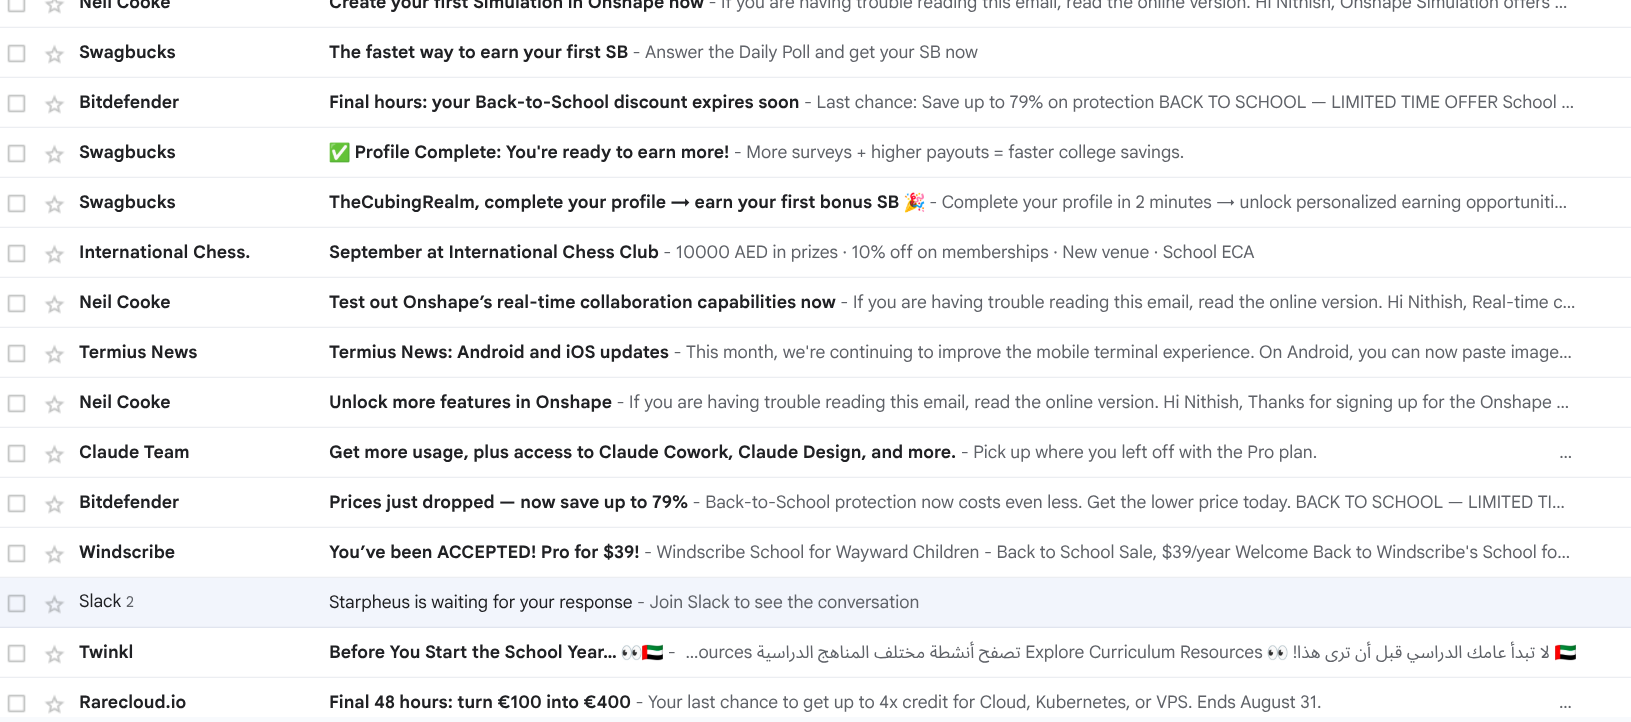Screen dimensions: 1631x722
Task: Star the Bitdefender Final hours email
Action: coord(54,103)
